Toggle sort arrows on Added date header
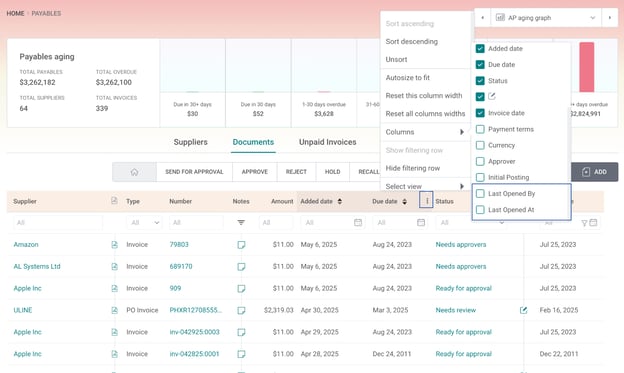Screen dimensions: 624x373 point(339,201)
